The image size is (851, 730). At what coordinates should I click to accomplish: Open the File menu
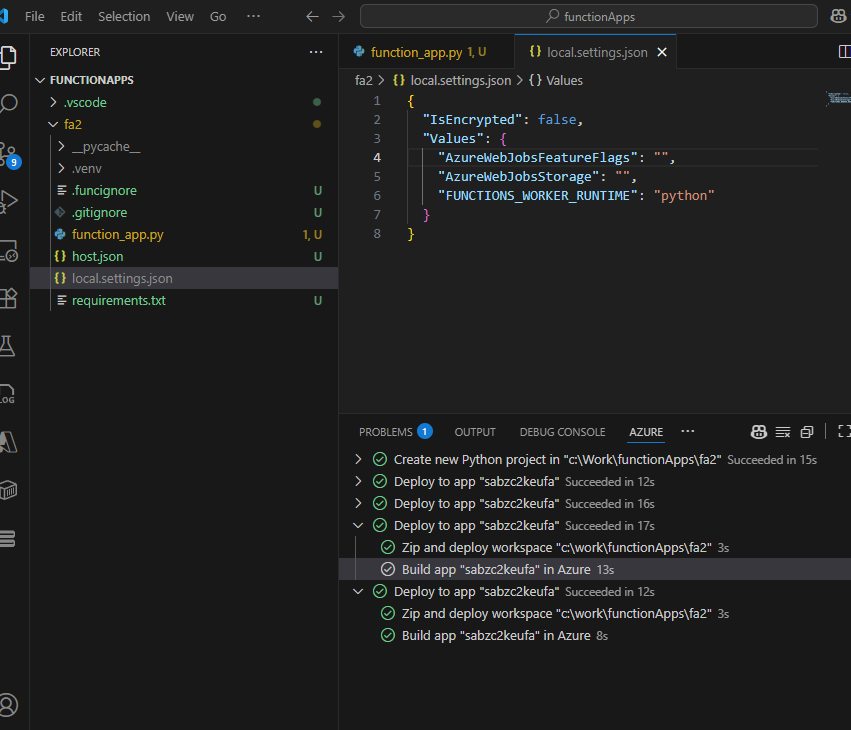(x=35, y=17)
